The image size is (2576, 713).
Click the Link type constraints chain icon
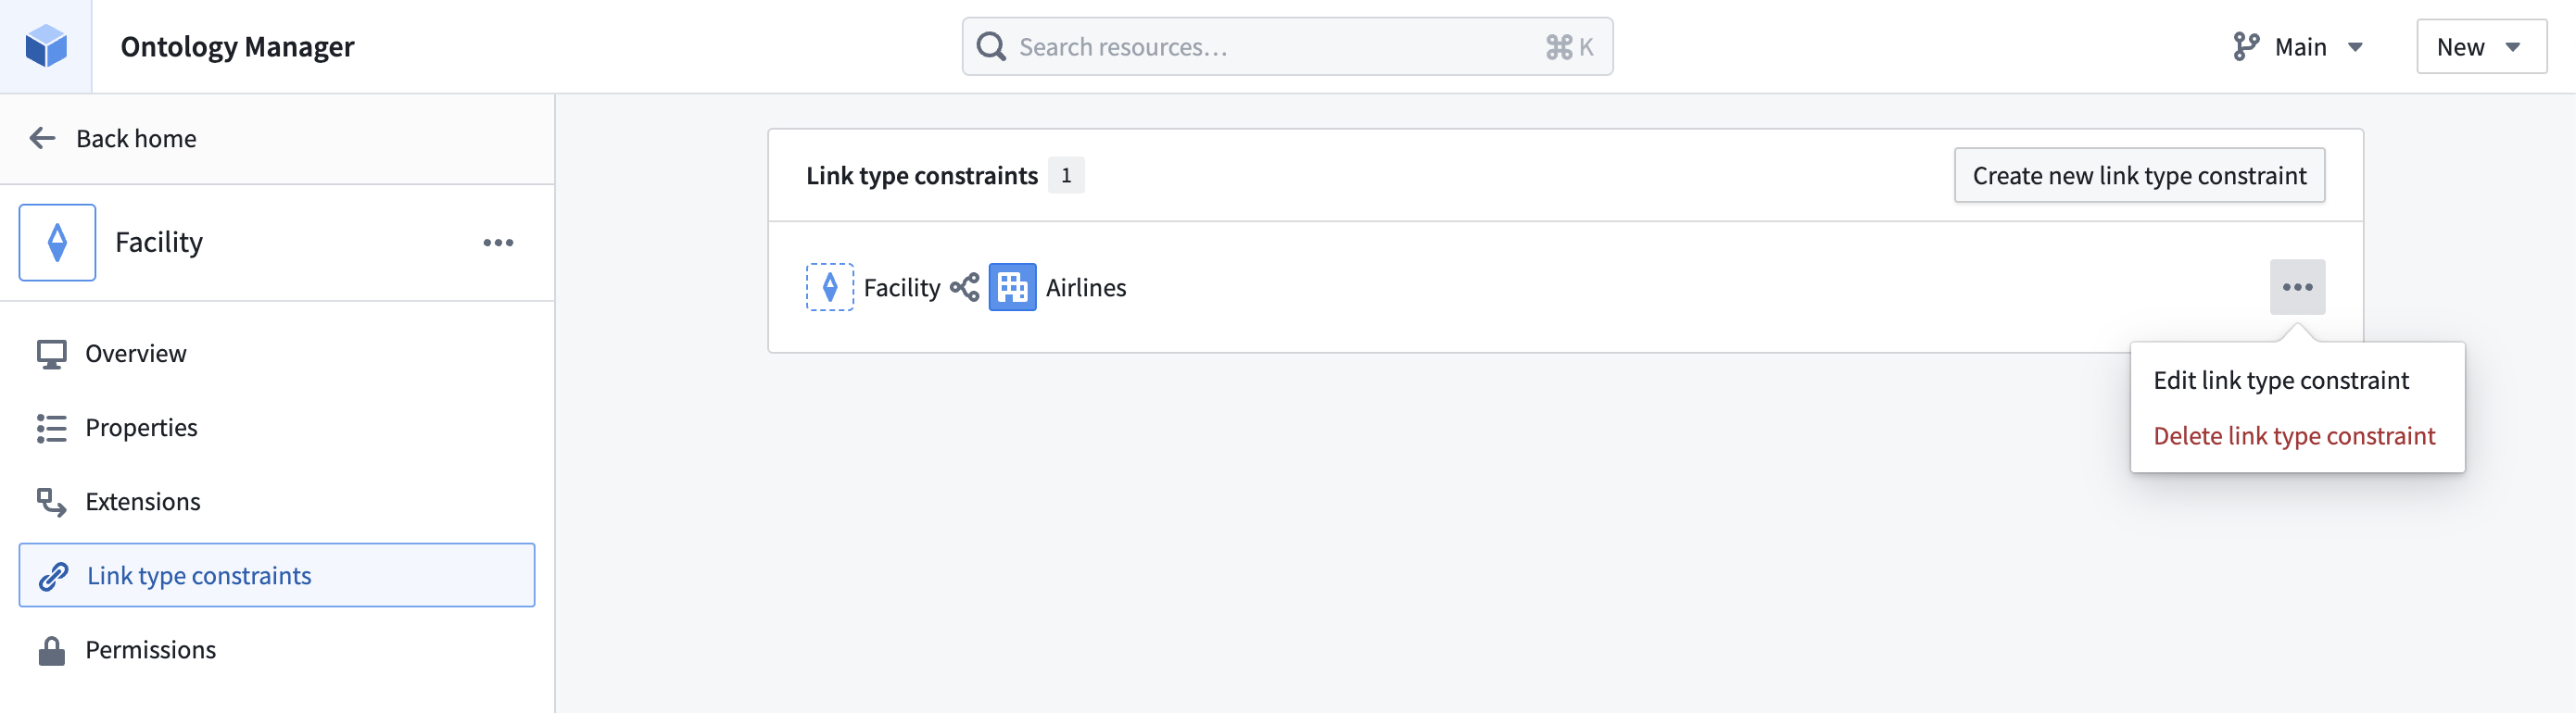coord(53,576)
